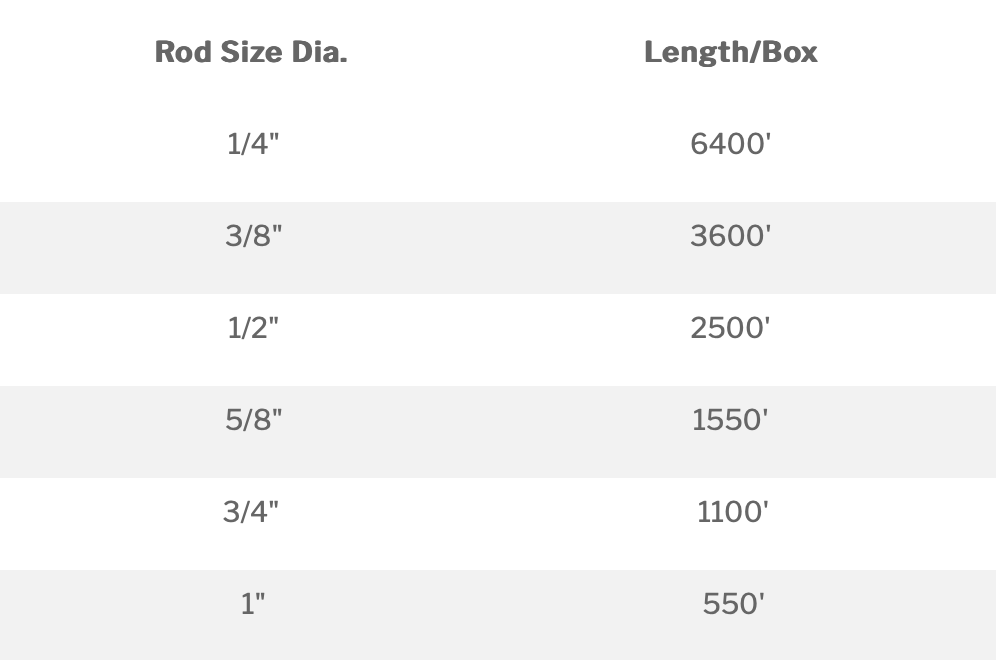The image size is (996, 660).
Task: Click the 3/8" rod size cell
Action: pyautogui.click(x=253, y=236)
